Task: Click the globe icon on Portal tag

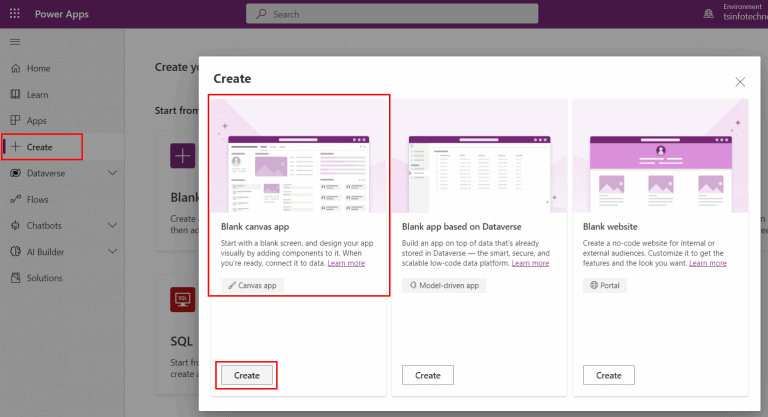Action: coord(594,285)
